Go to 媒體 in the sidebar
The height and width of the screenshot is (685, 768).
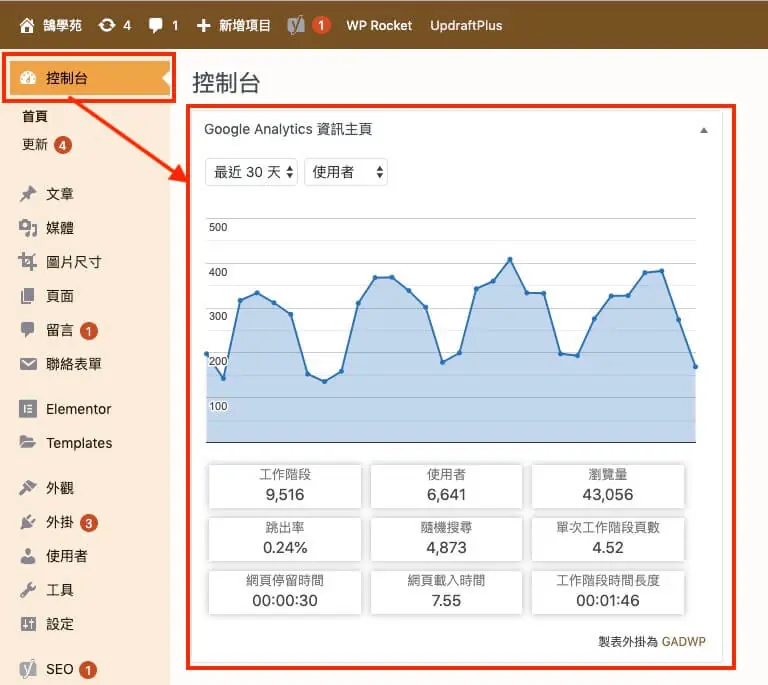coord(60,228)
